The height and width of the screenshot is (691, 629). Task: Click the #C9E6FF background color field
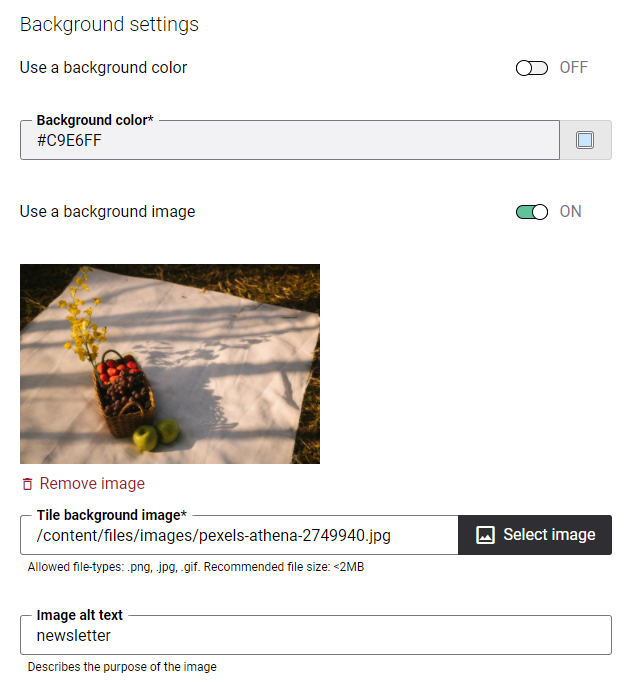point(290,140)
